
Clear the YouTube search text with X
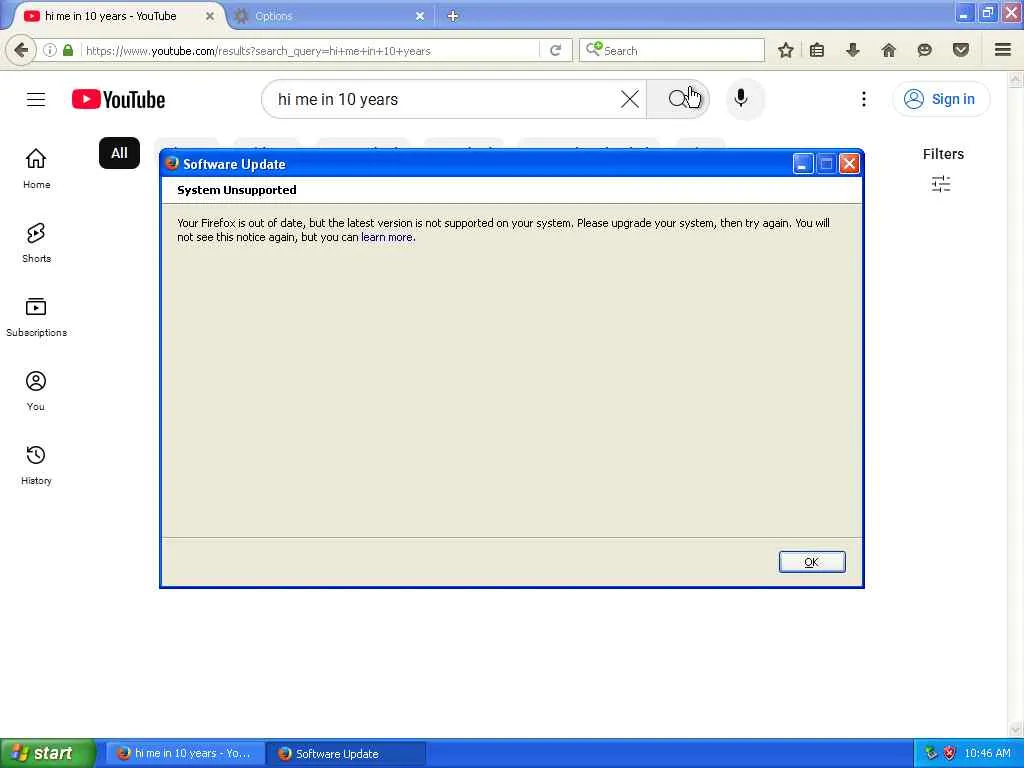pos(630,99)
